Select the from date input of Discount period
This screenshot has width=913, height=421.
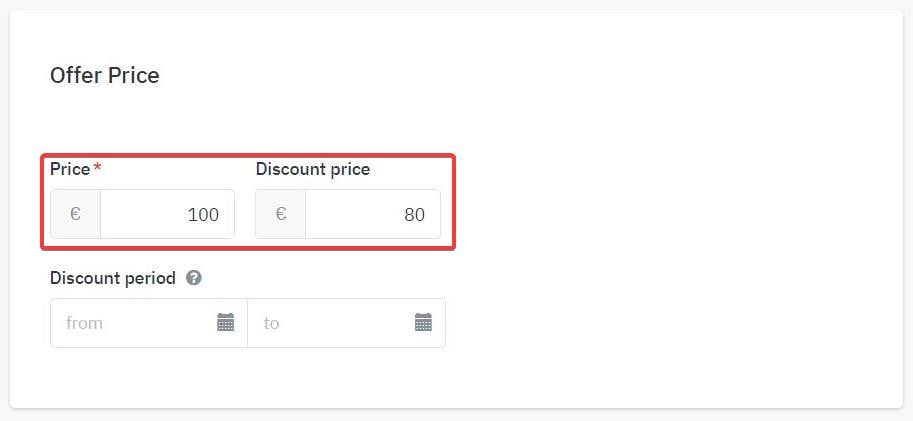pos(149,323)
